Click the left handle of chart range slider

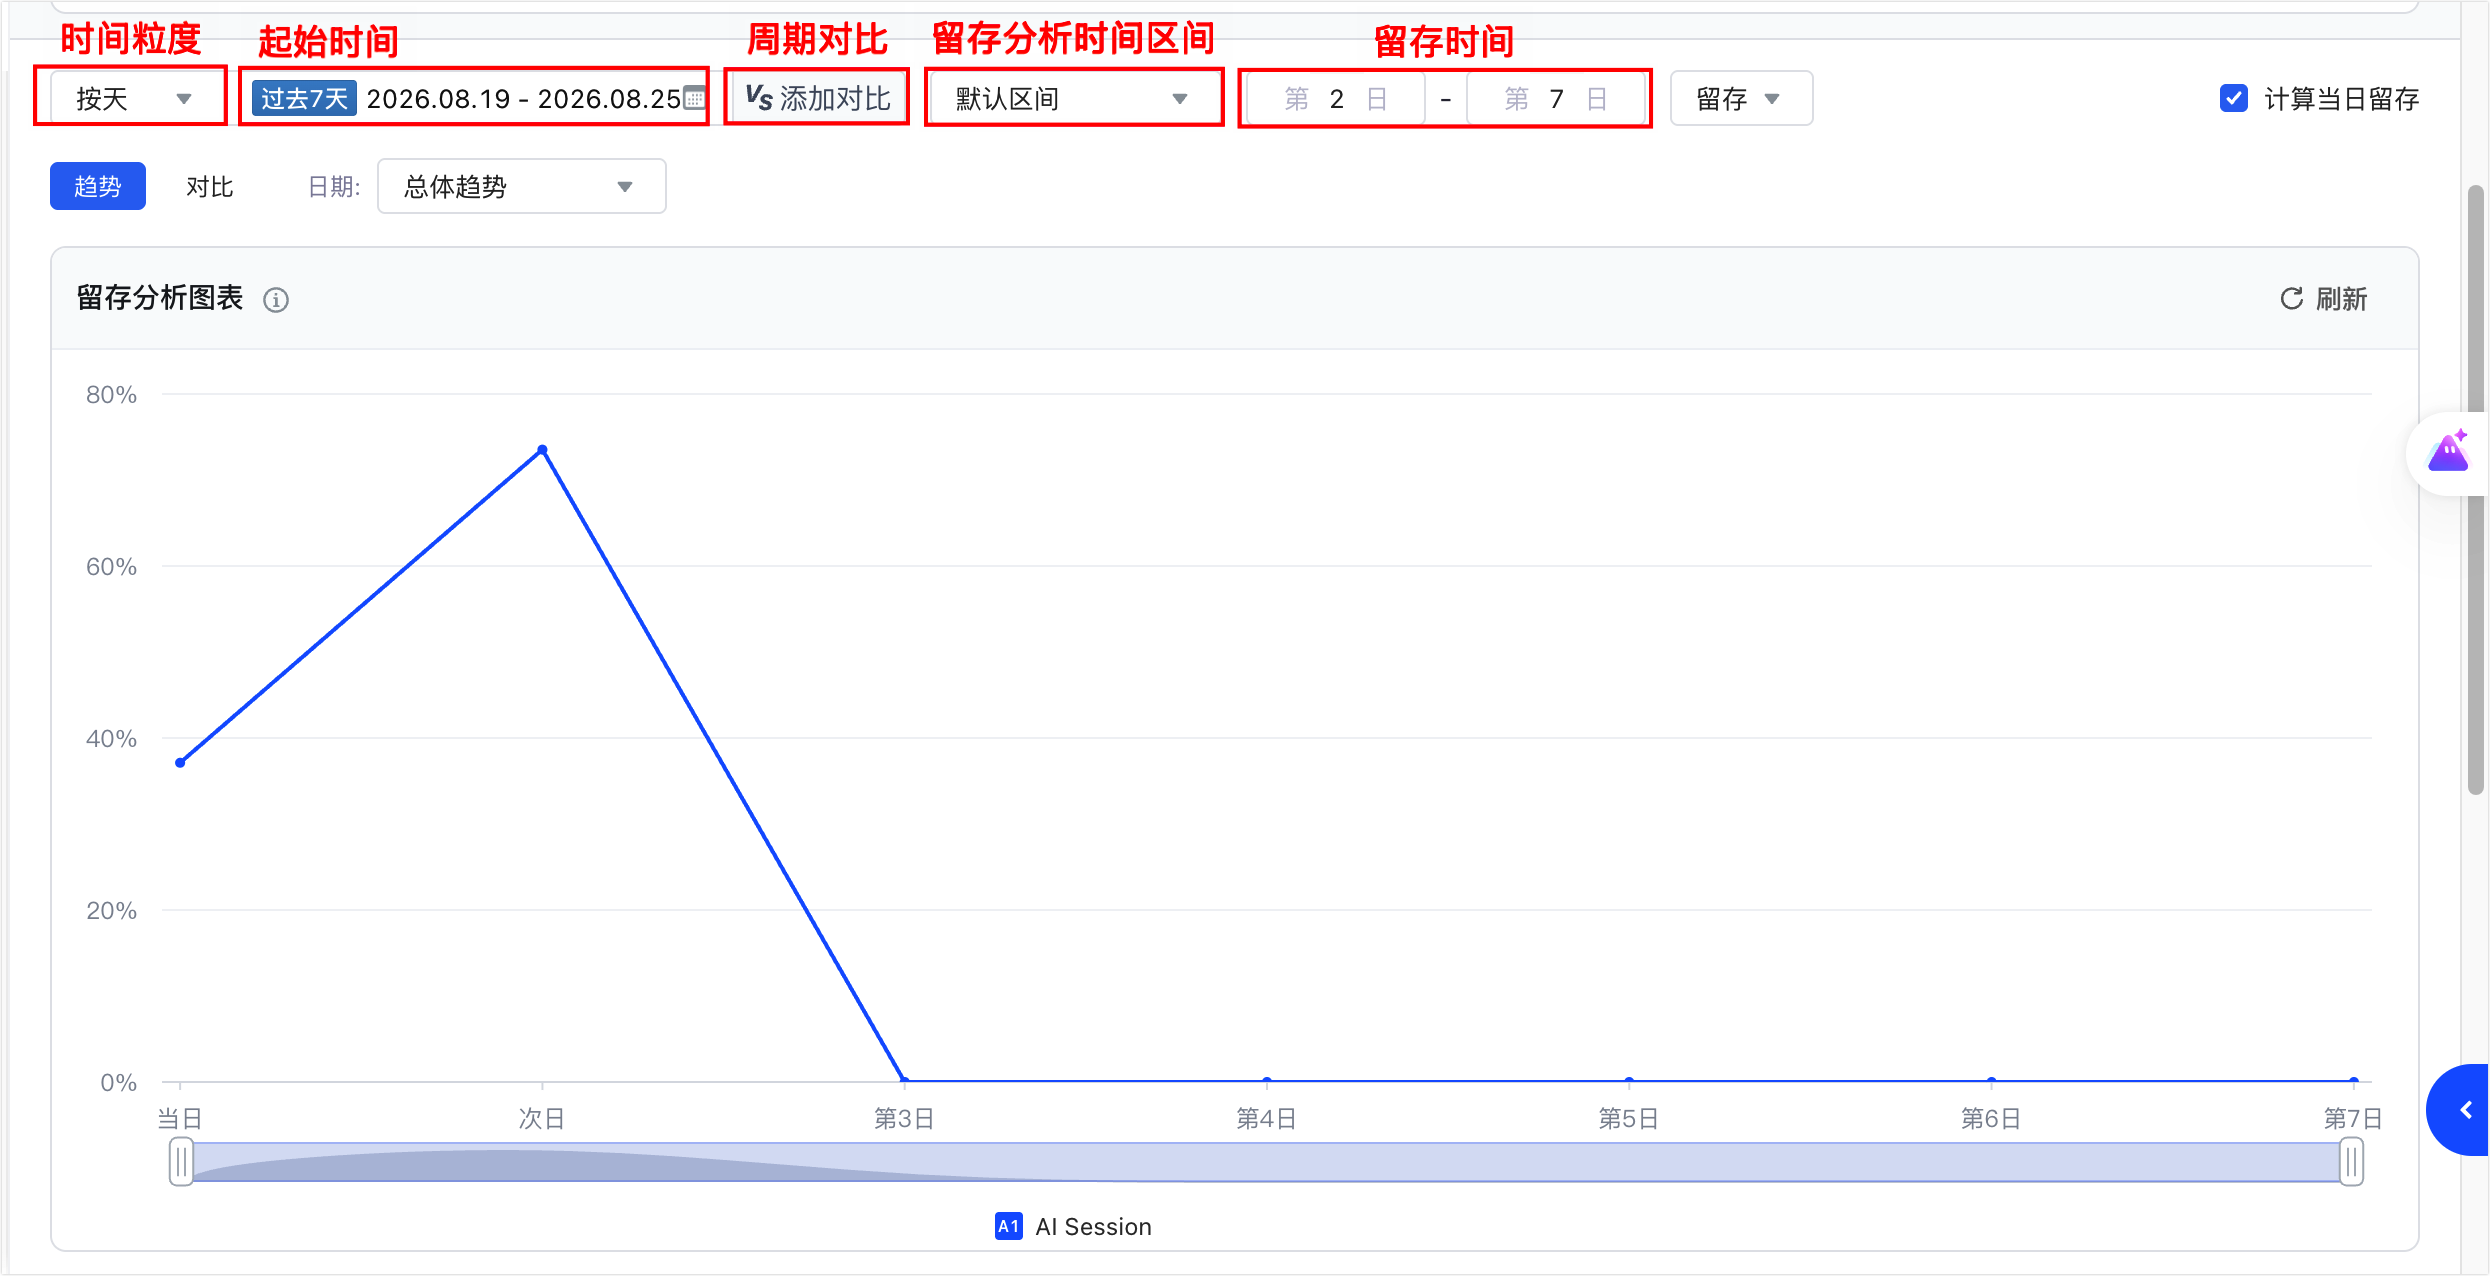[181, 1162]
